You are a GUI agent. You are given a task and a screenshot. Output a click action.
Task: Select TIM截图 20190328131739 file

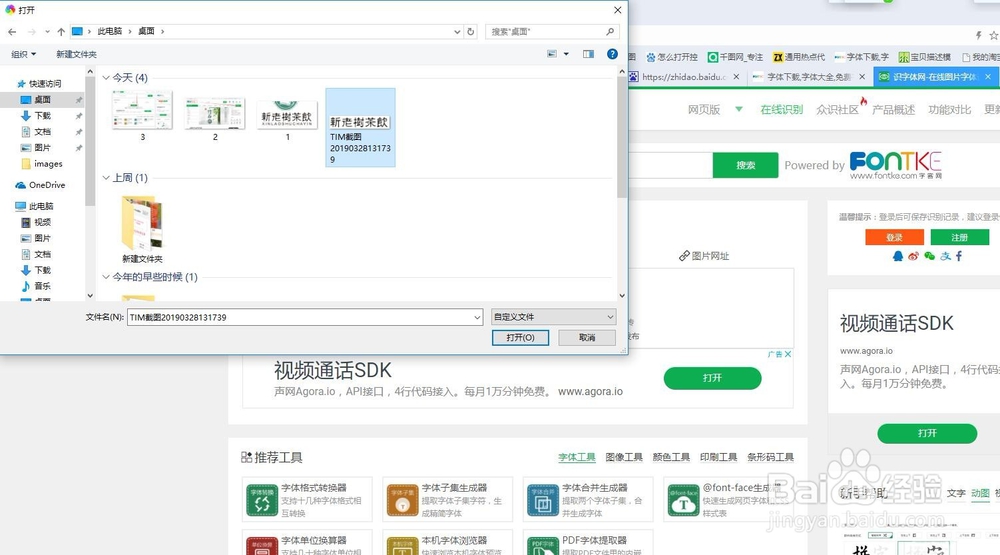pyautogui.click(x=360, y=128)
